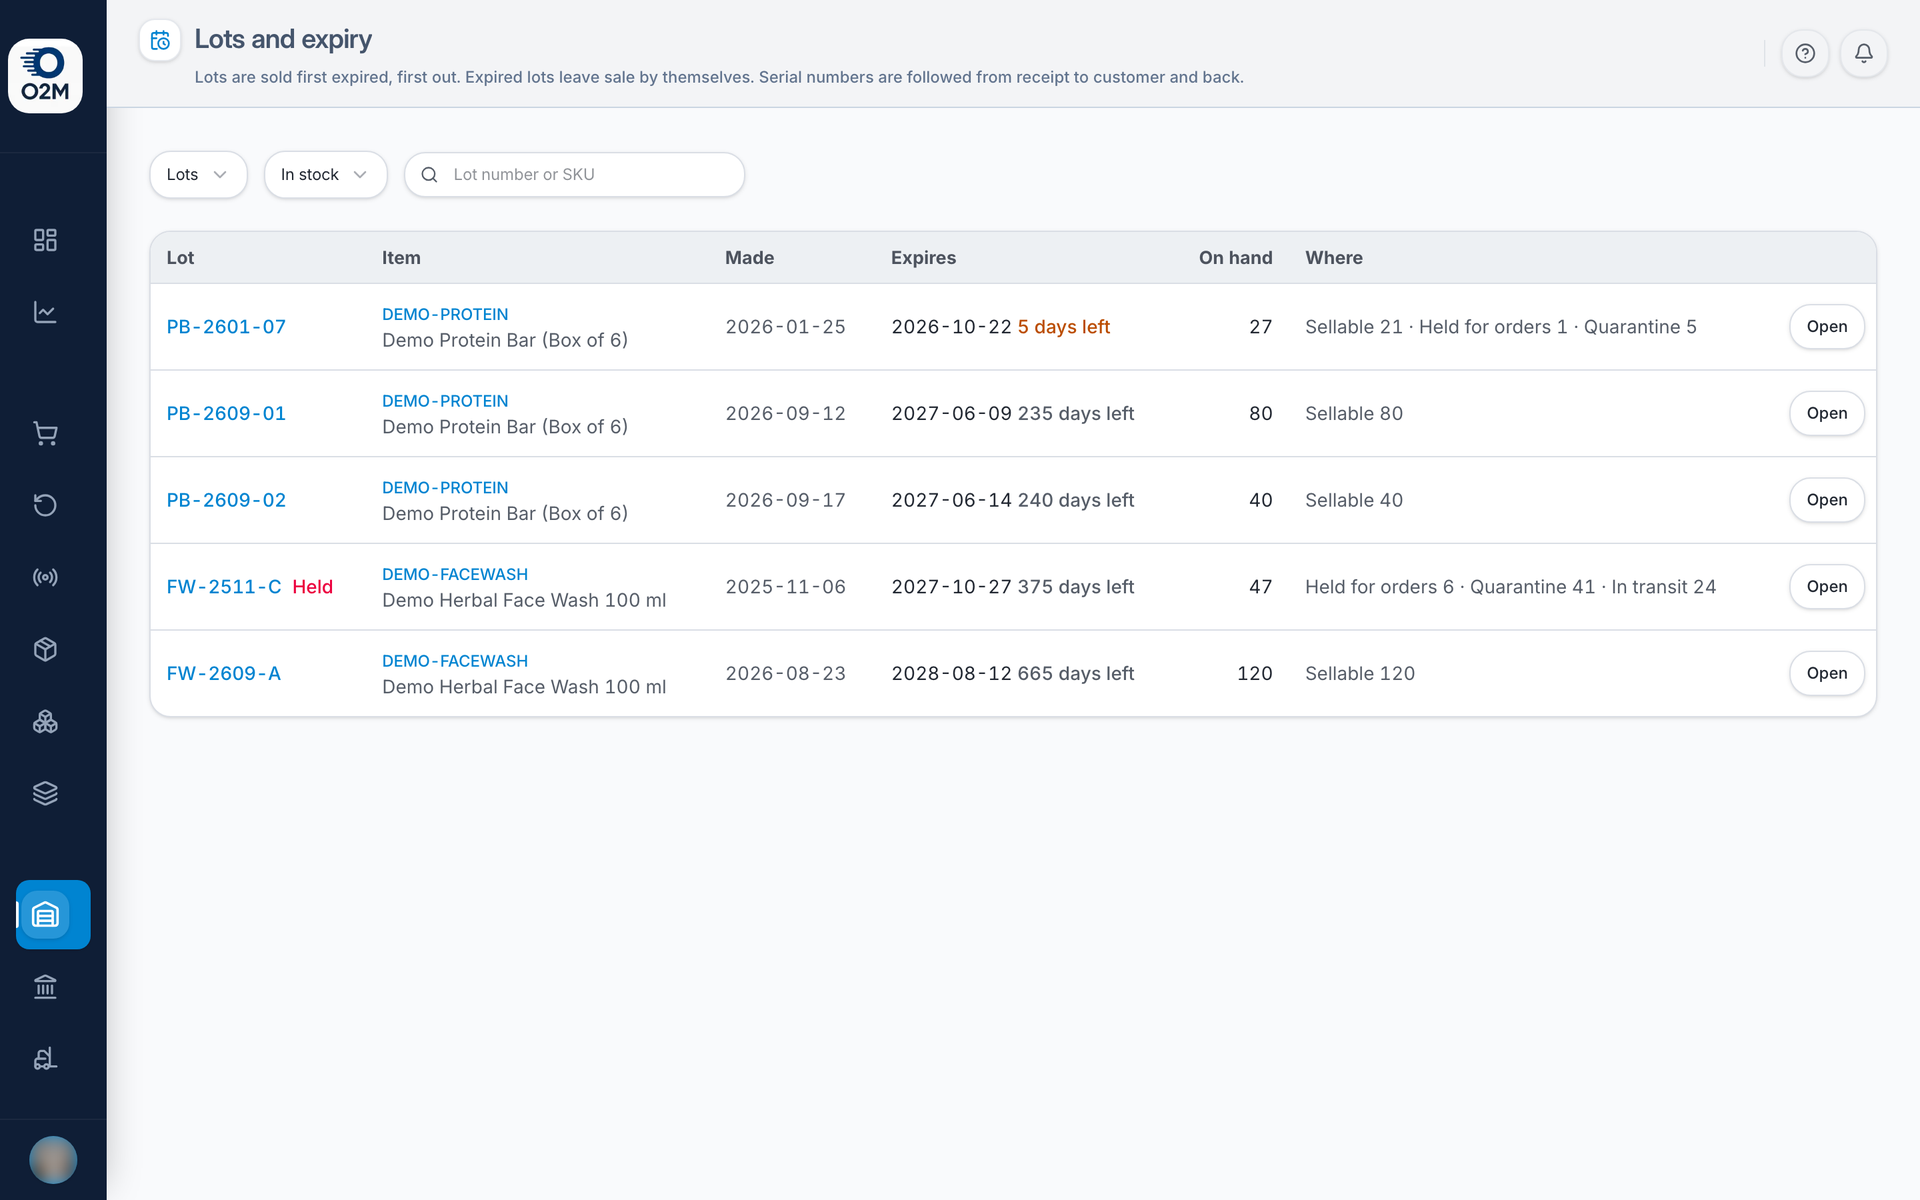
Task: Click the '5 days left' expiry warning
Action: pos(1064,327)
